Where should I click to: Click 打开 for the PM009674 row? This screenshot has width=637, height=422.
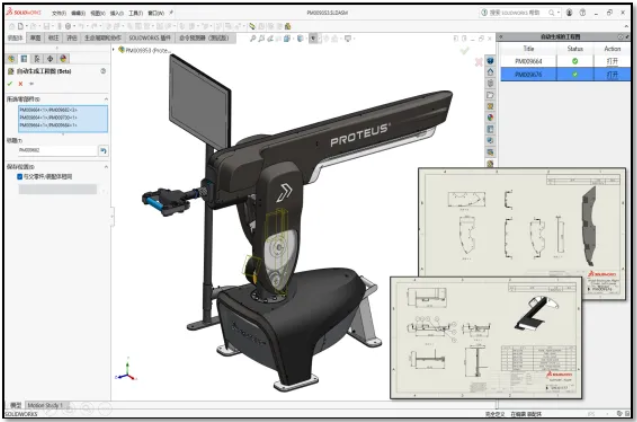pyautogui.click(x=612, y=74)
